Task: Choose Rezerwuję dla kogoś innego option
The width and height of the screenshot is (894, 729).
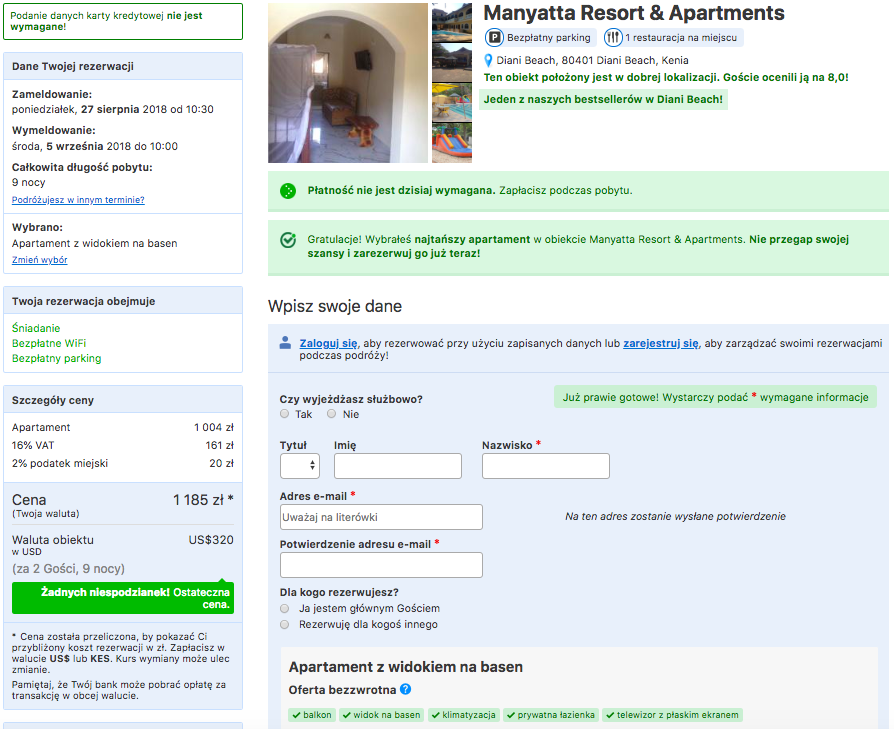Action: click(x=285, y=624)
